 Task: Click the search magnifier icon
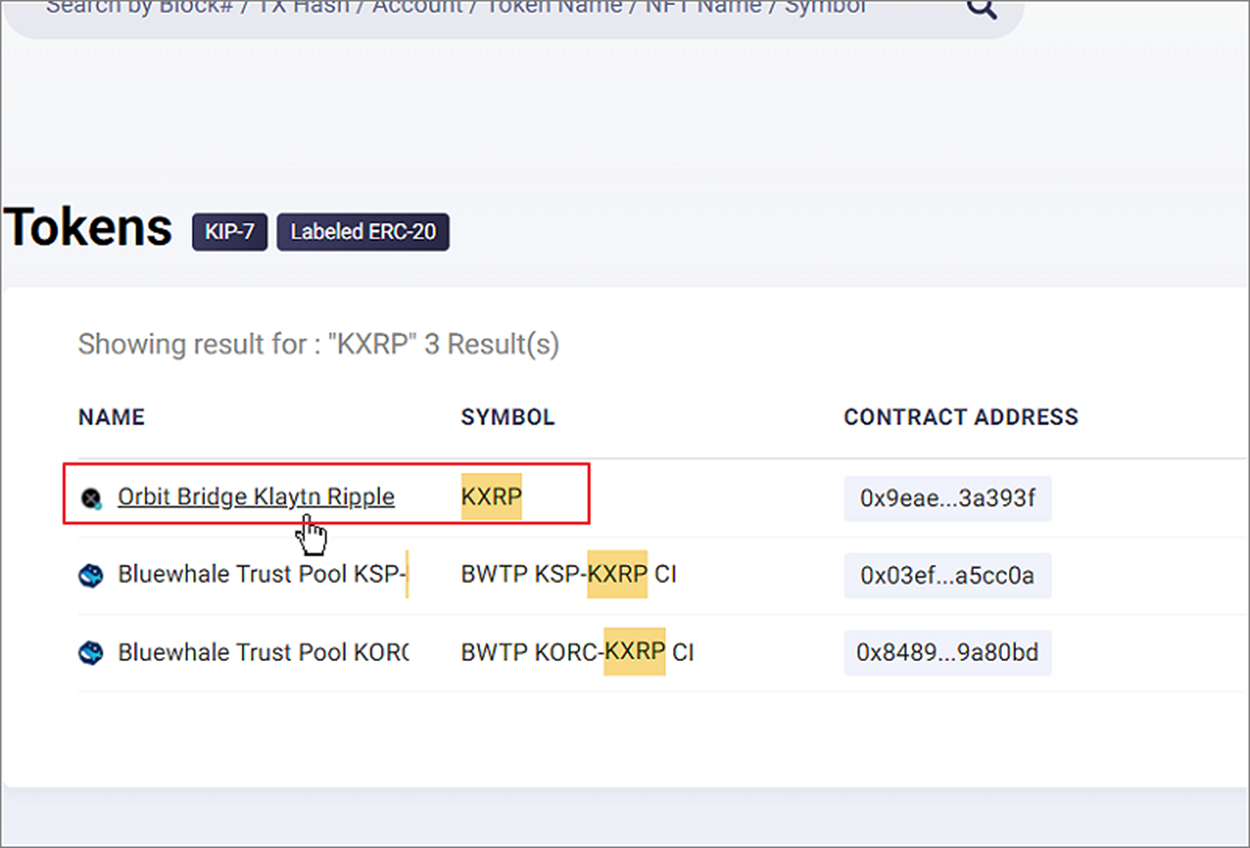coord(981,7)
